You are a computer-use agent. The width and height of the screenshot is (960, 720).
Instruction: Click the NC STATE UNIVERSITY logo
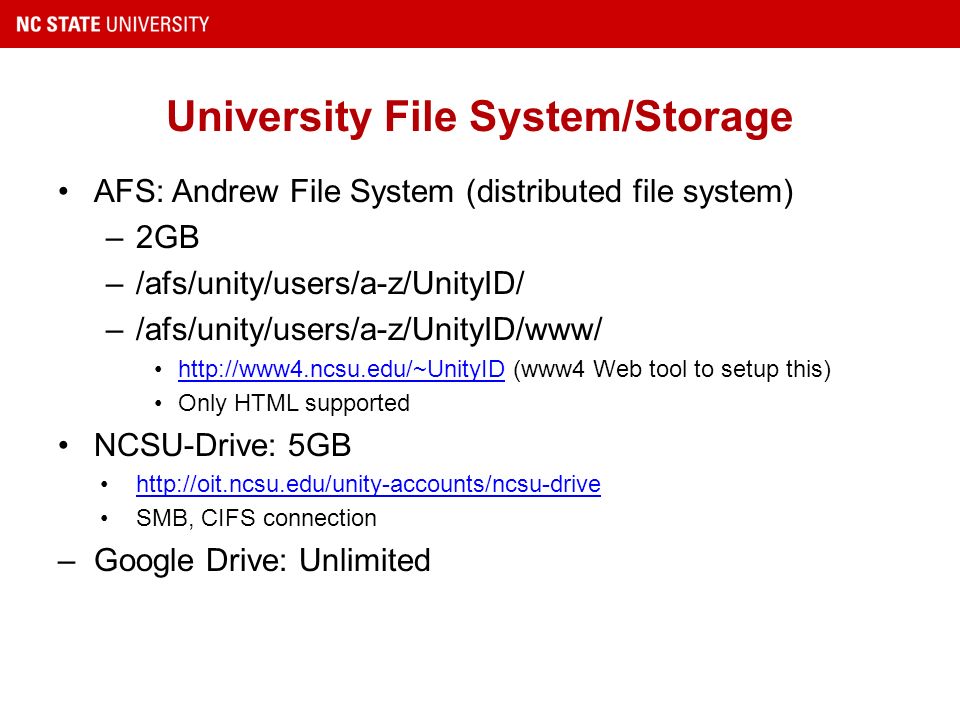click(113, 24)
